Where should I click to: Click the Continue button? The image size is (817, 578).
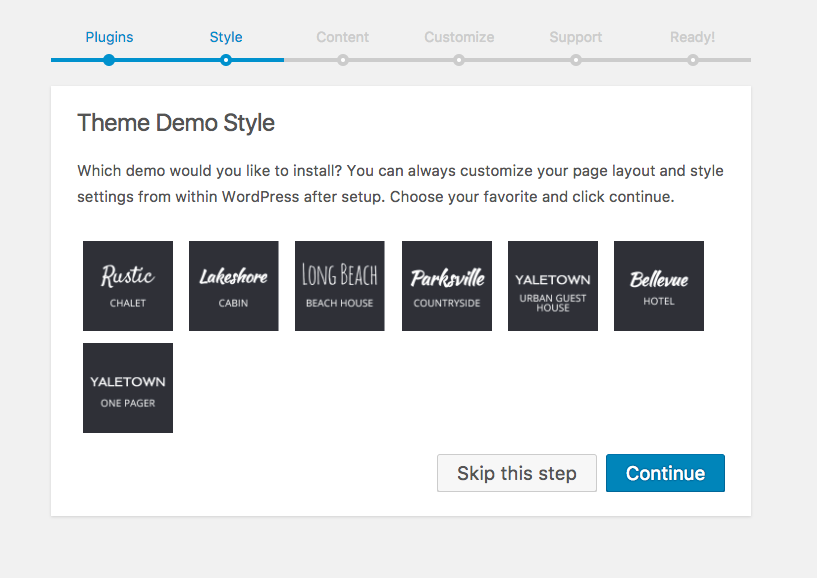tap(665, 473)
